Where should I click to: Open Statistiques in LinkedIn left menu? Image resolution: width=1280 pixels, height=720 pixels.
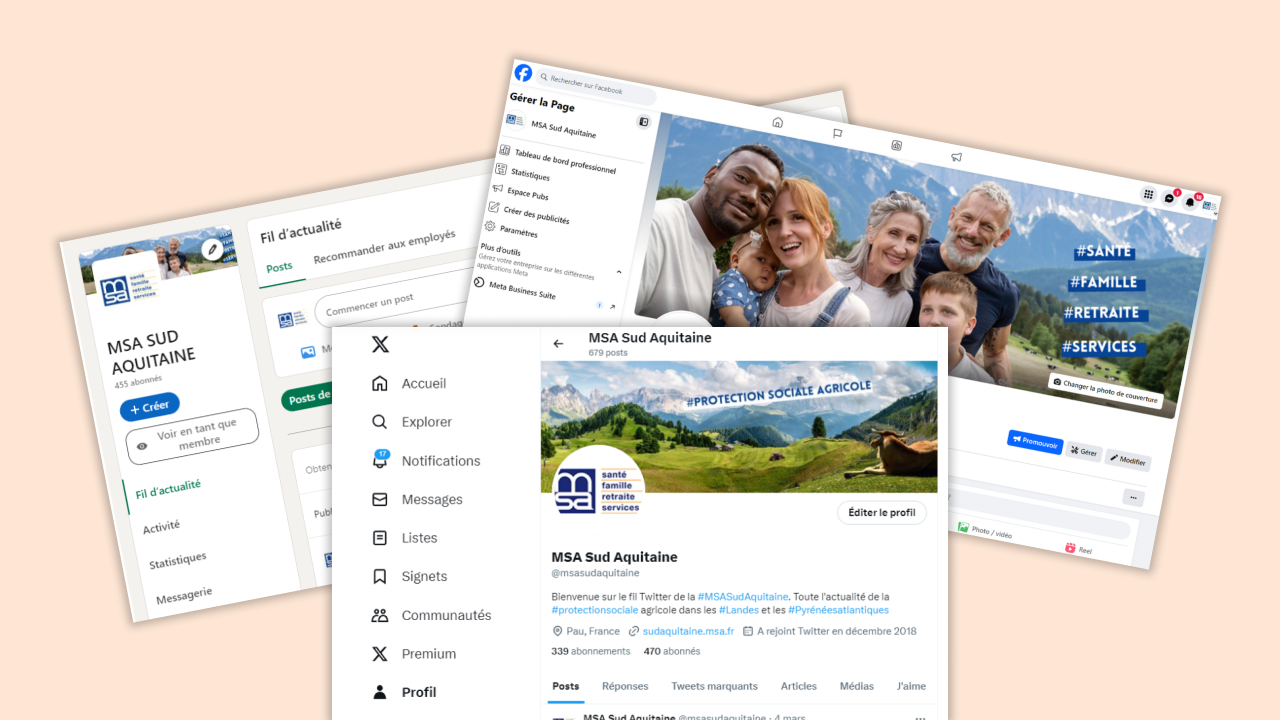[x=178, y=560]
